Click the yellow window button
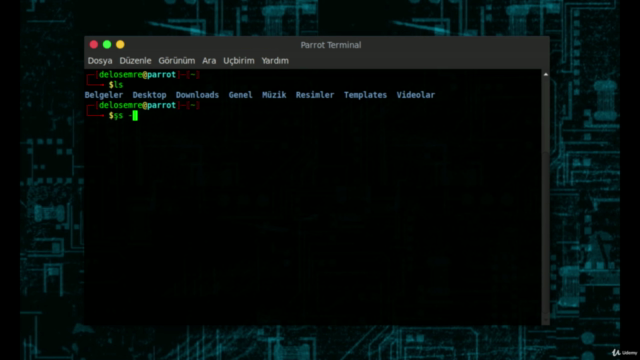Screen dimensions: 640x360 click(x=120, y=44)
